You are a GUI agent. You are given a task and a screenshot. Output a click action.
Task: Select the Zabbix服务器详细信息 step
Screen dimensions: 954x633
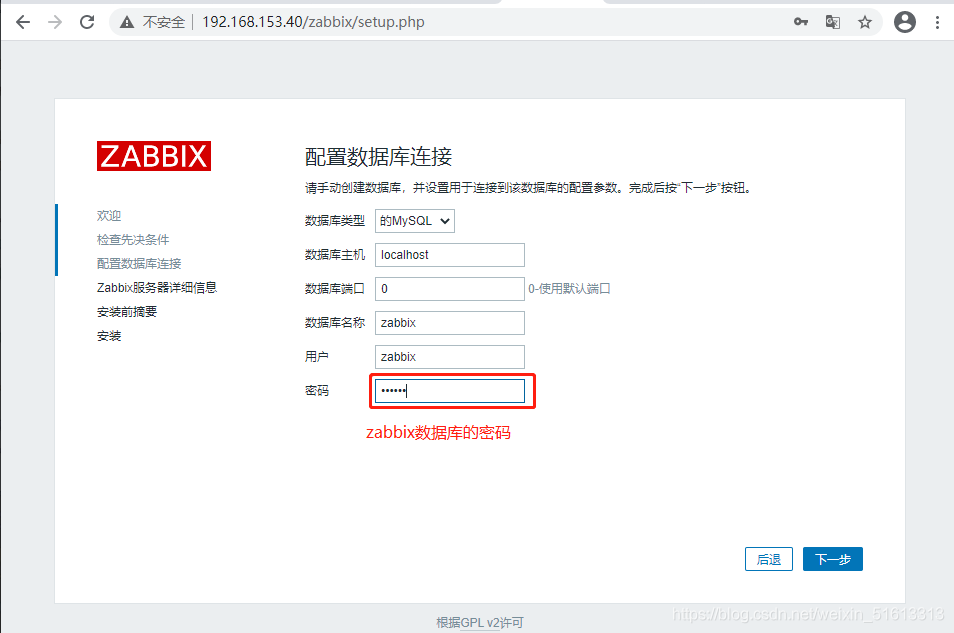tap(157, 288)
